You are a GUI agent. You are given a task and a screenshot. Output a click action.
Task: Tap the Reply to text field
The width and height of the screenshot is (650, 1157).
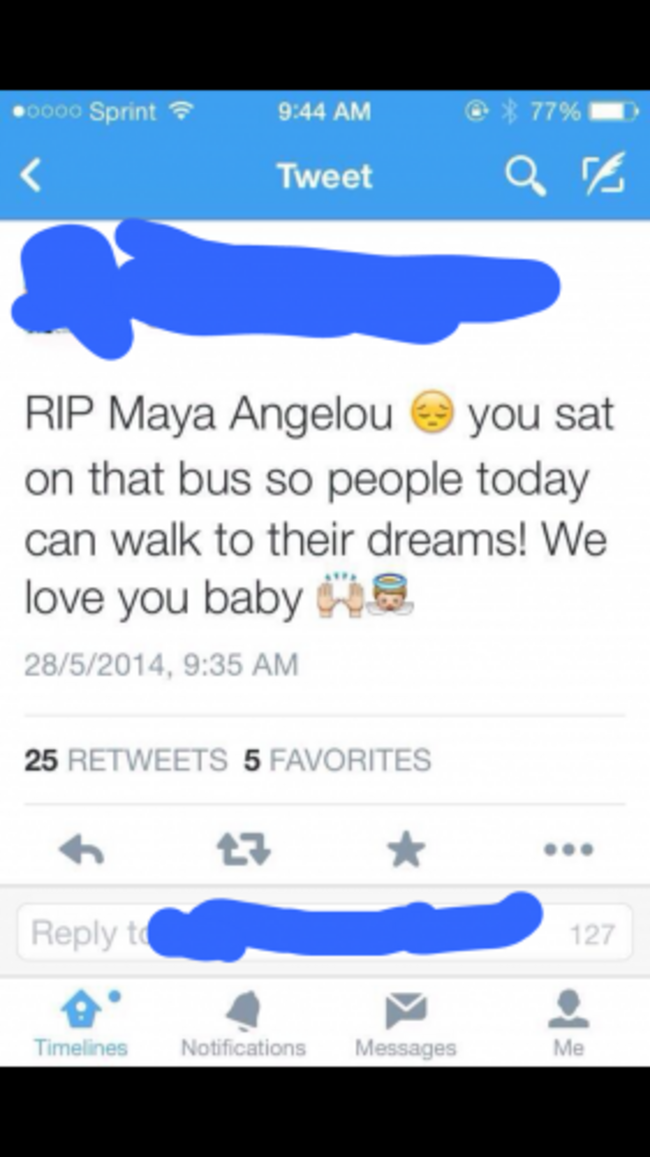[325, 933]
